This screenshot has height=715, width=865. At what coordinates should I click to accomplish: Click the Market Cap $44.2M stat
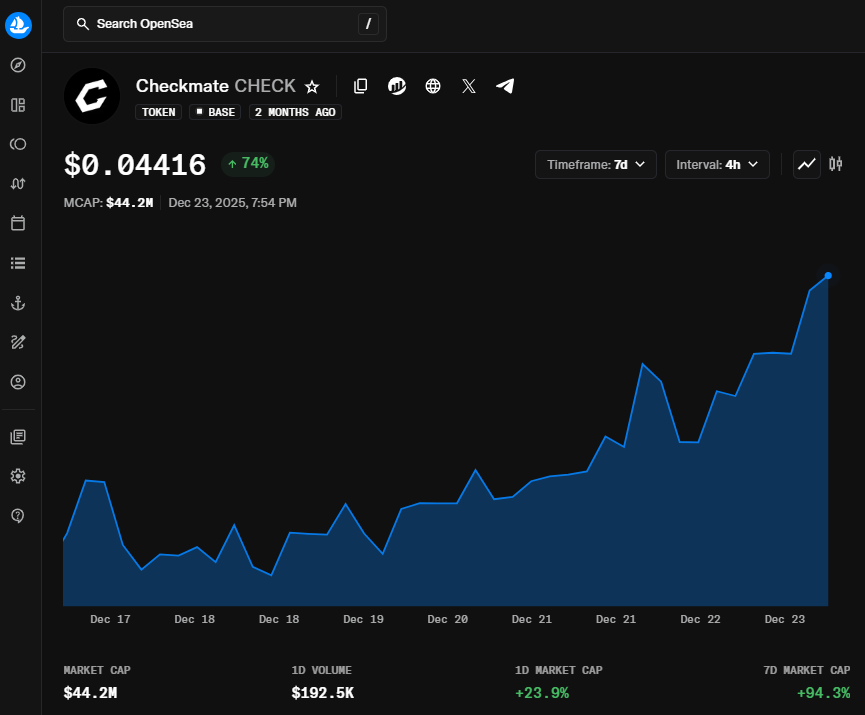pos(97,682)
